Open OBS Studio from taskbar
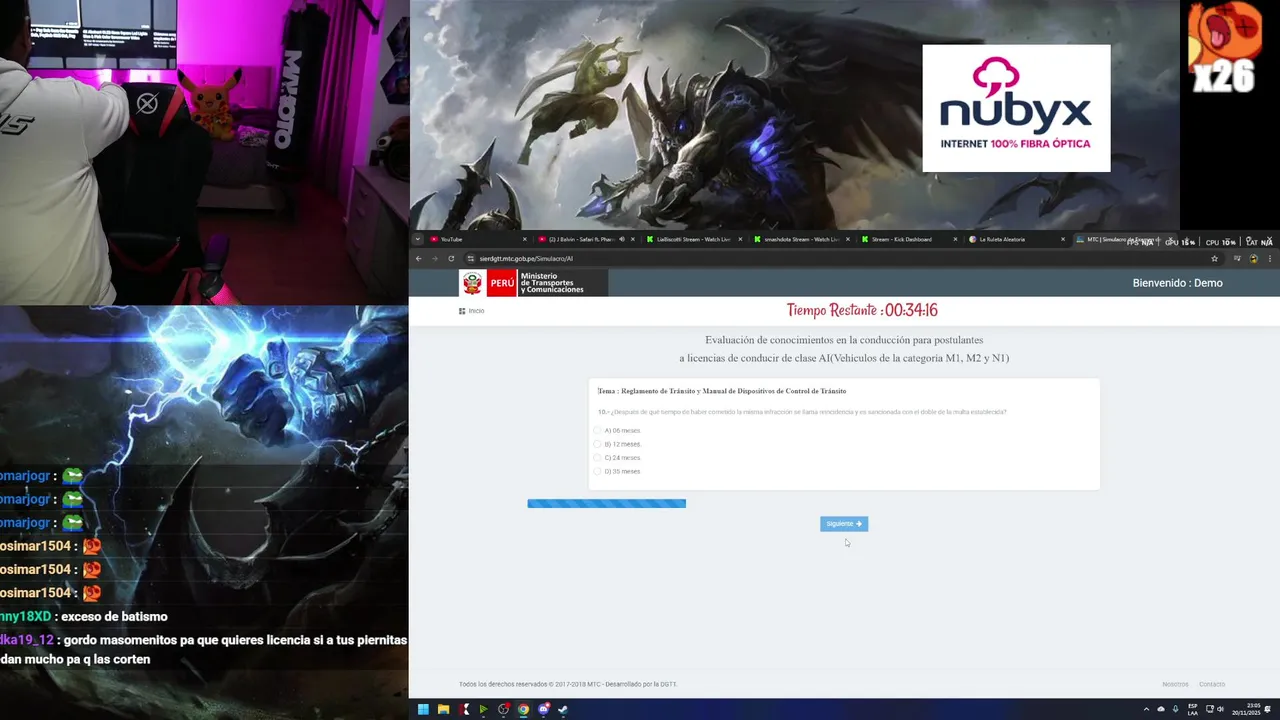The image size is (1280, 720). pos(503,710)
